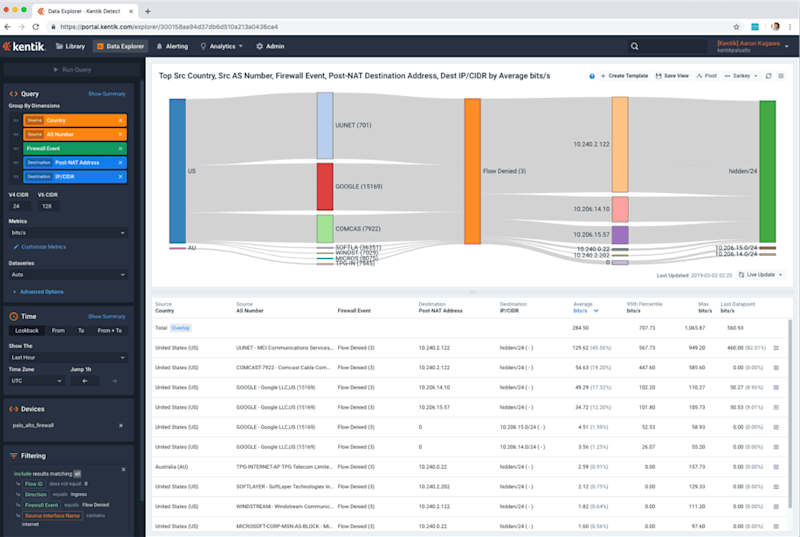Open the Live Update dropdown

pos(760,275)
